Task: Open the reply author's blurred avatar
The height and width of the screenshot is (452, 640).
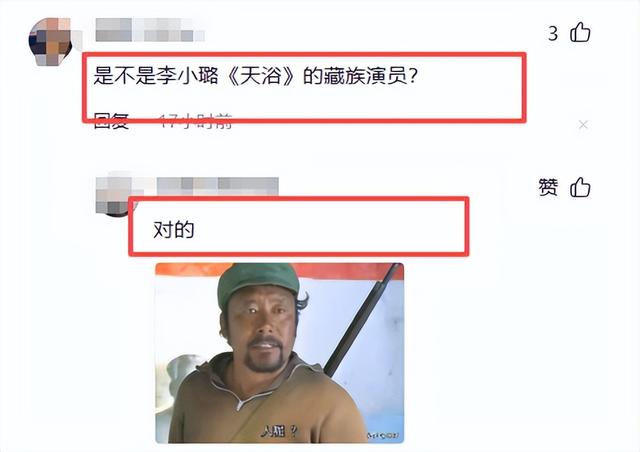Action: [x=112, y=195]
